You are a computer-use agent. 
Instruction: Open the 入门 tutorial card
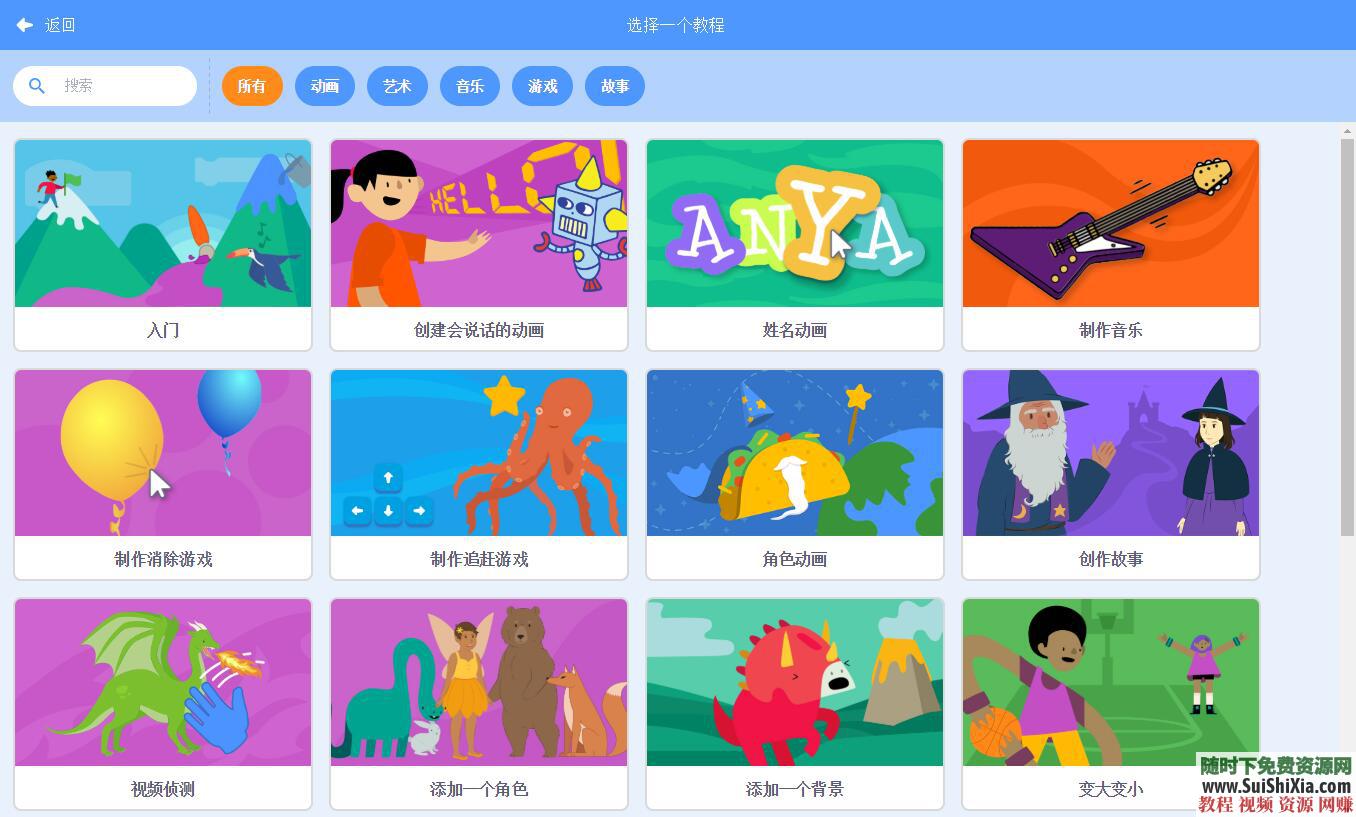(x=163, y=245)
